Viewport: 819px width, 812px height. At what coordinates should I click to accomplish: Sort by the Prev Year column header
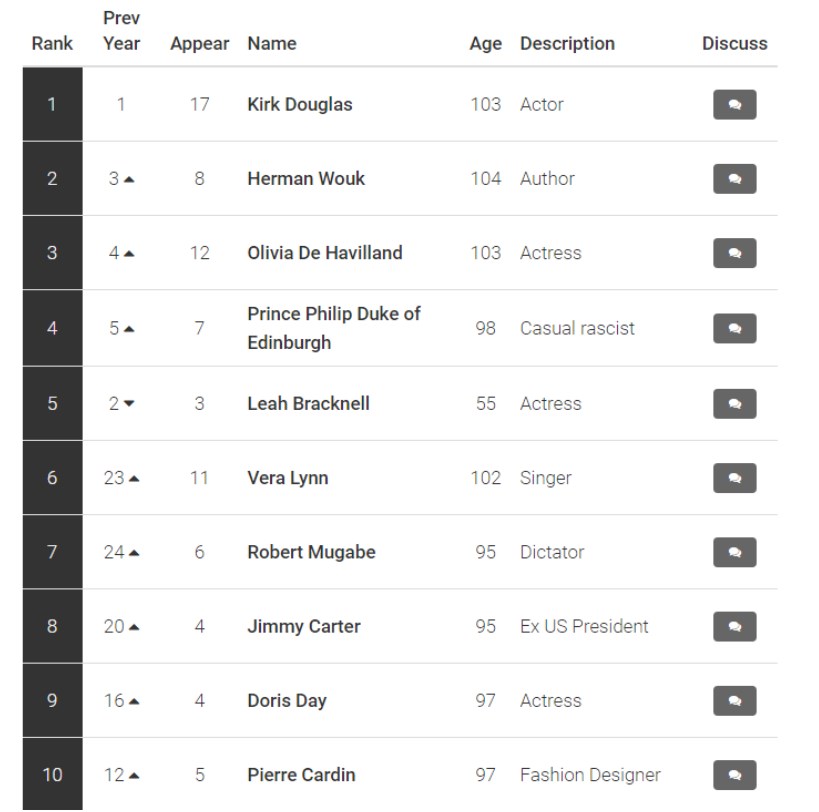[121, 31]
